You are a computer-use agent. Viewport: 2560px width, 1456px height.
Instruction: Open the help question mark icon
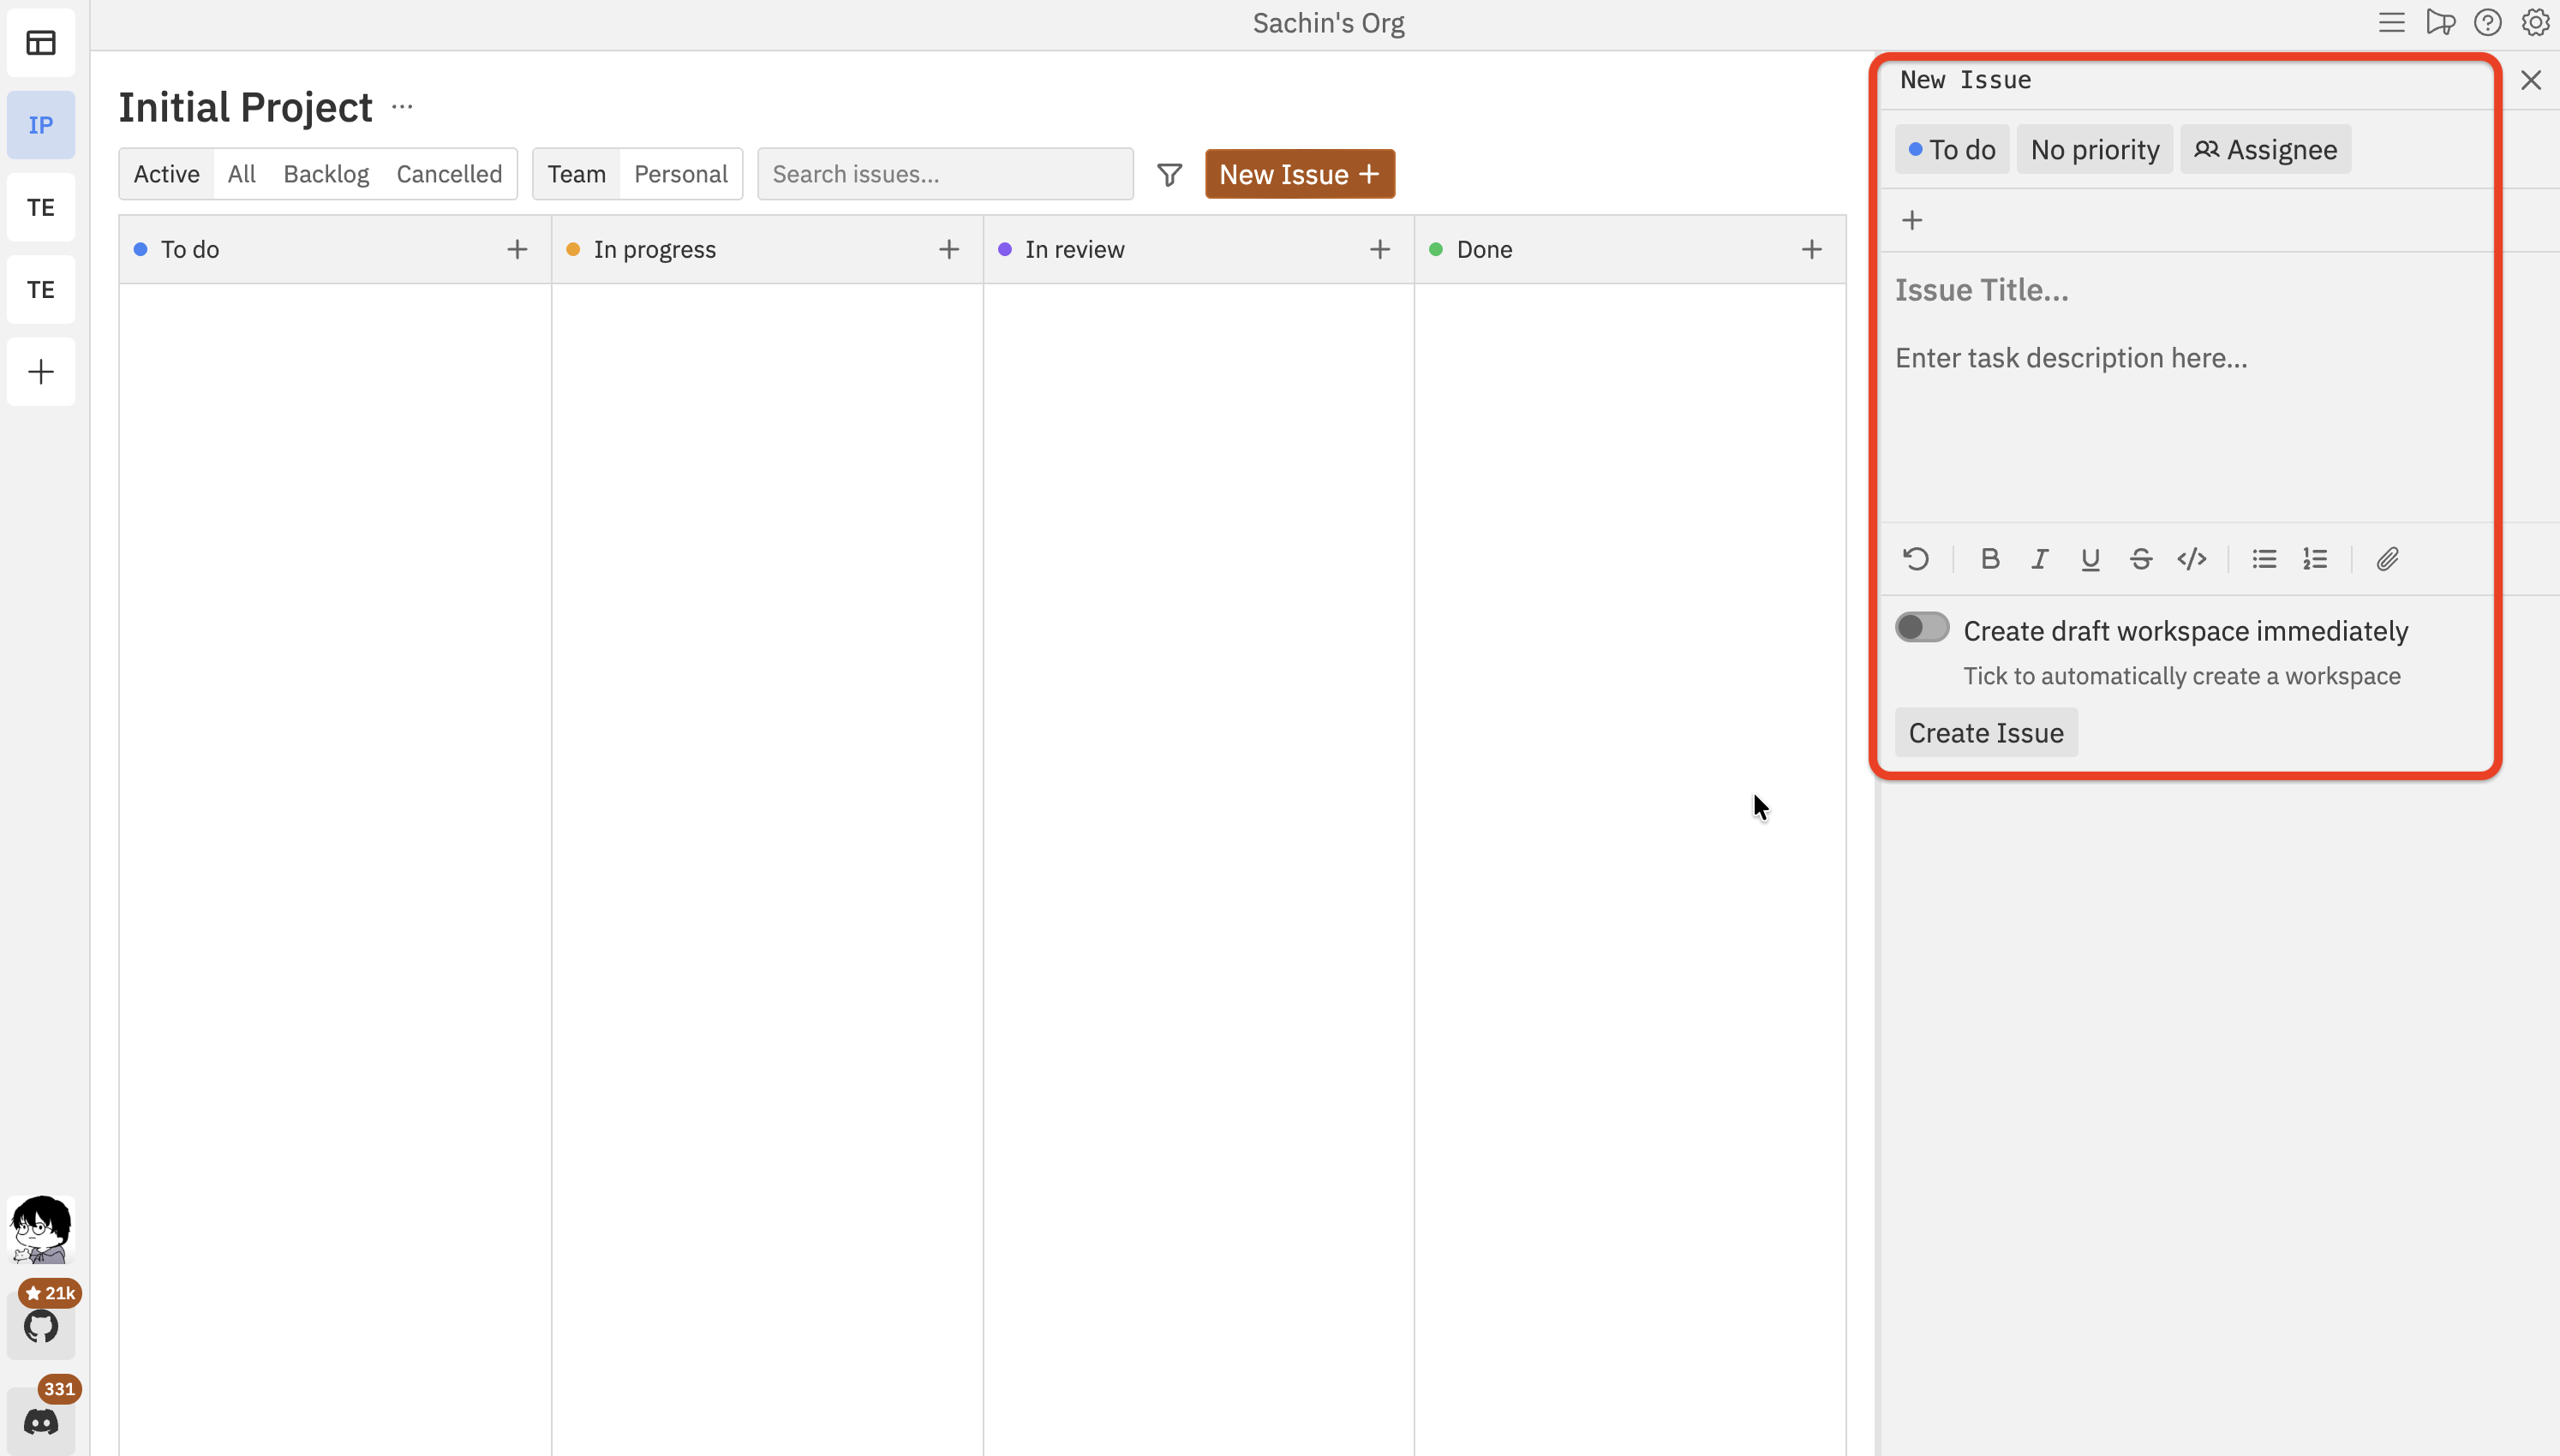2487,22
